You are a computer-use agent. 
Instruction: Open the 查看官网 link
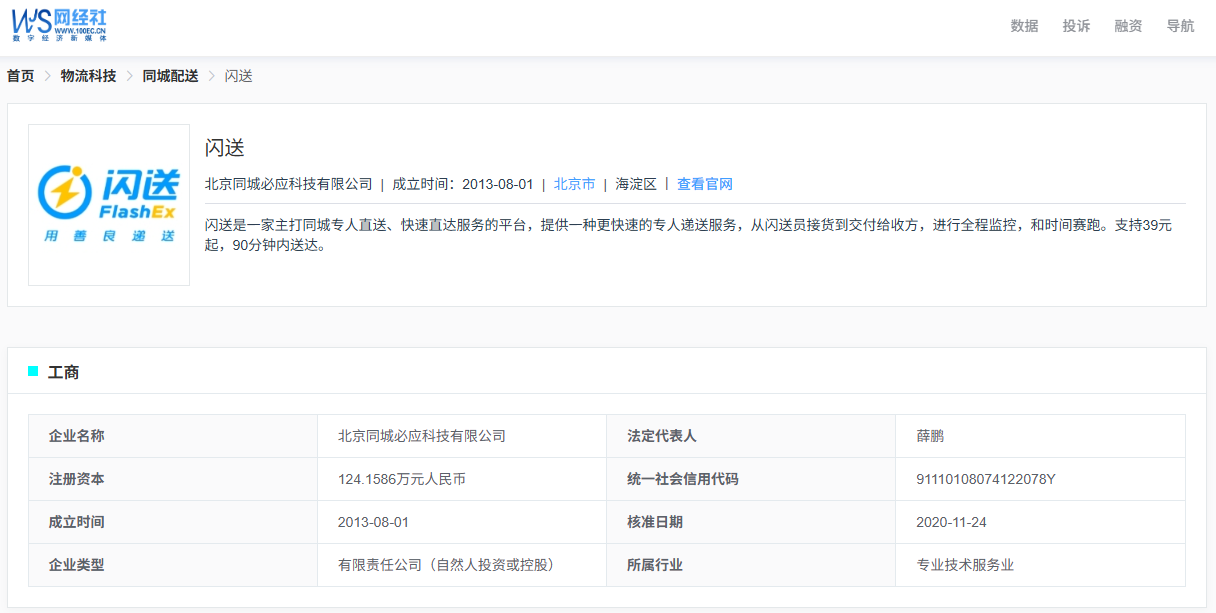click(705, 184)
